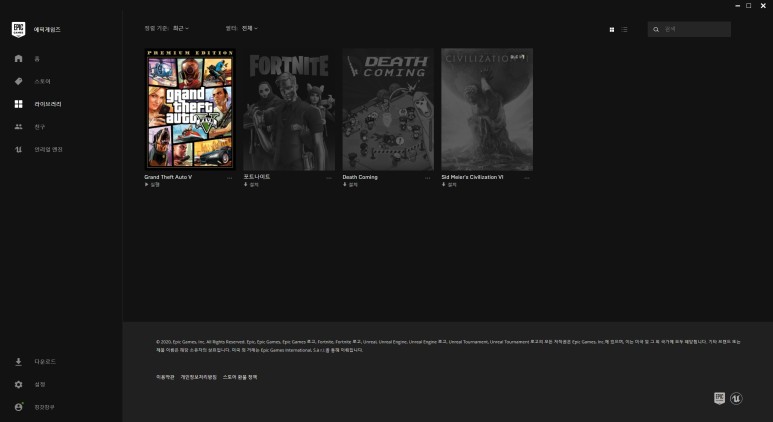Open the Settings (설정) gear icon
The height and width of the screenshot is (422, 773).
pos(18,385)
